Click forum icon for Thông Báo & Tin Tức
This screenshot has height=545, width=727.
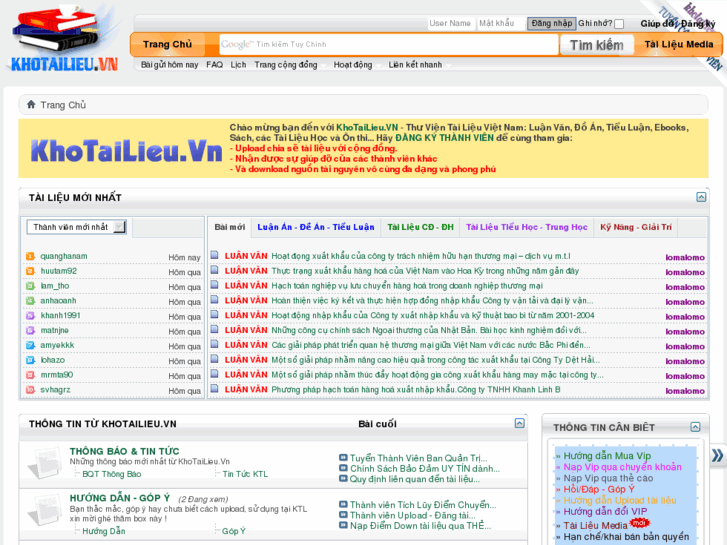coord(45,462)
